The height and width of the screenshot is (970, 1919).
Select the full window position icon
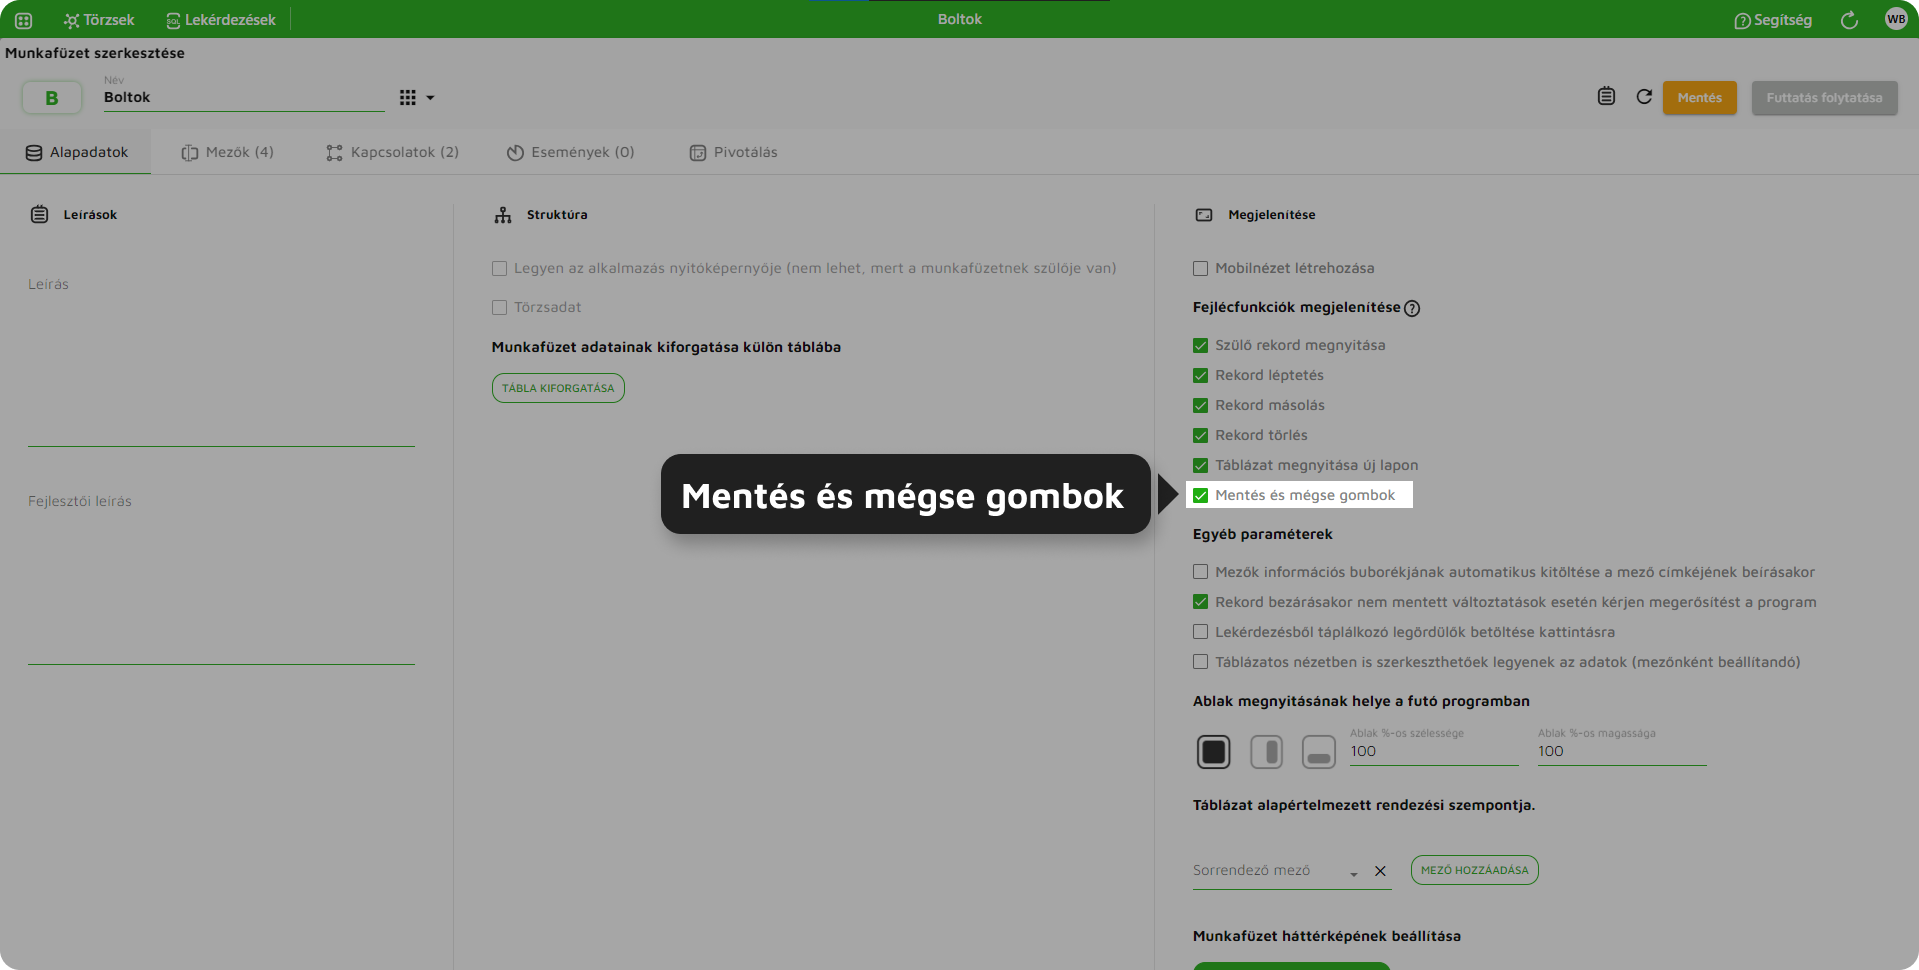click(x=1214, y=752)
